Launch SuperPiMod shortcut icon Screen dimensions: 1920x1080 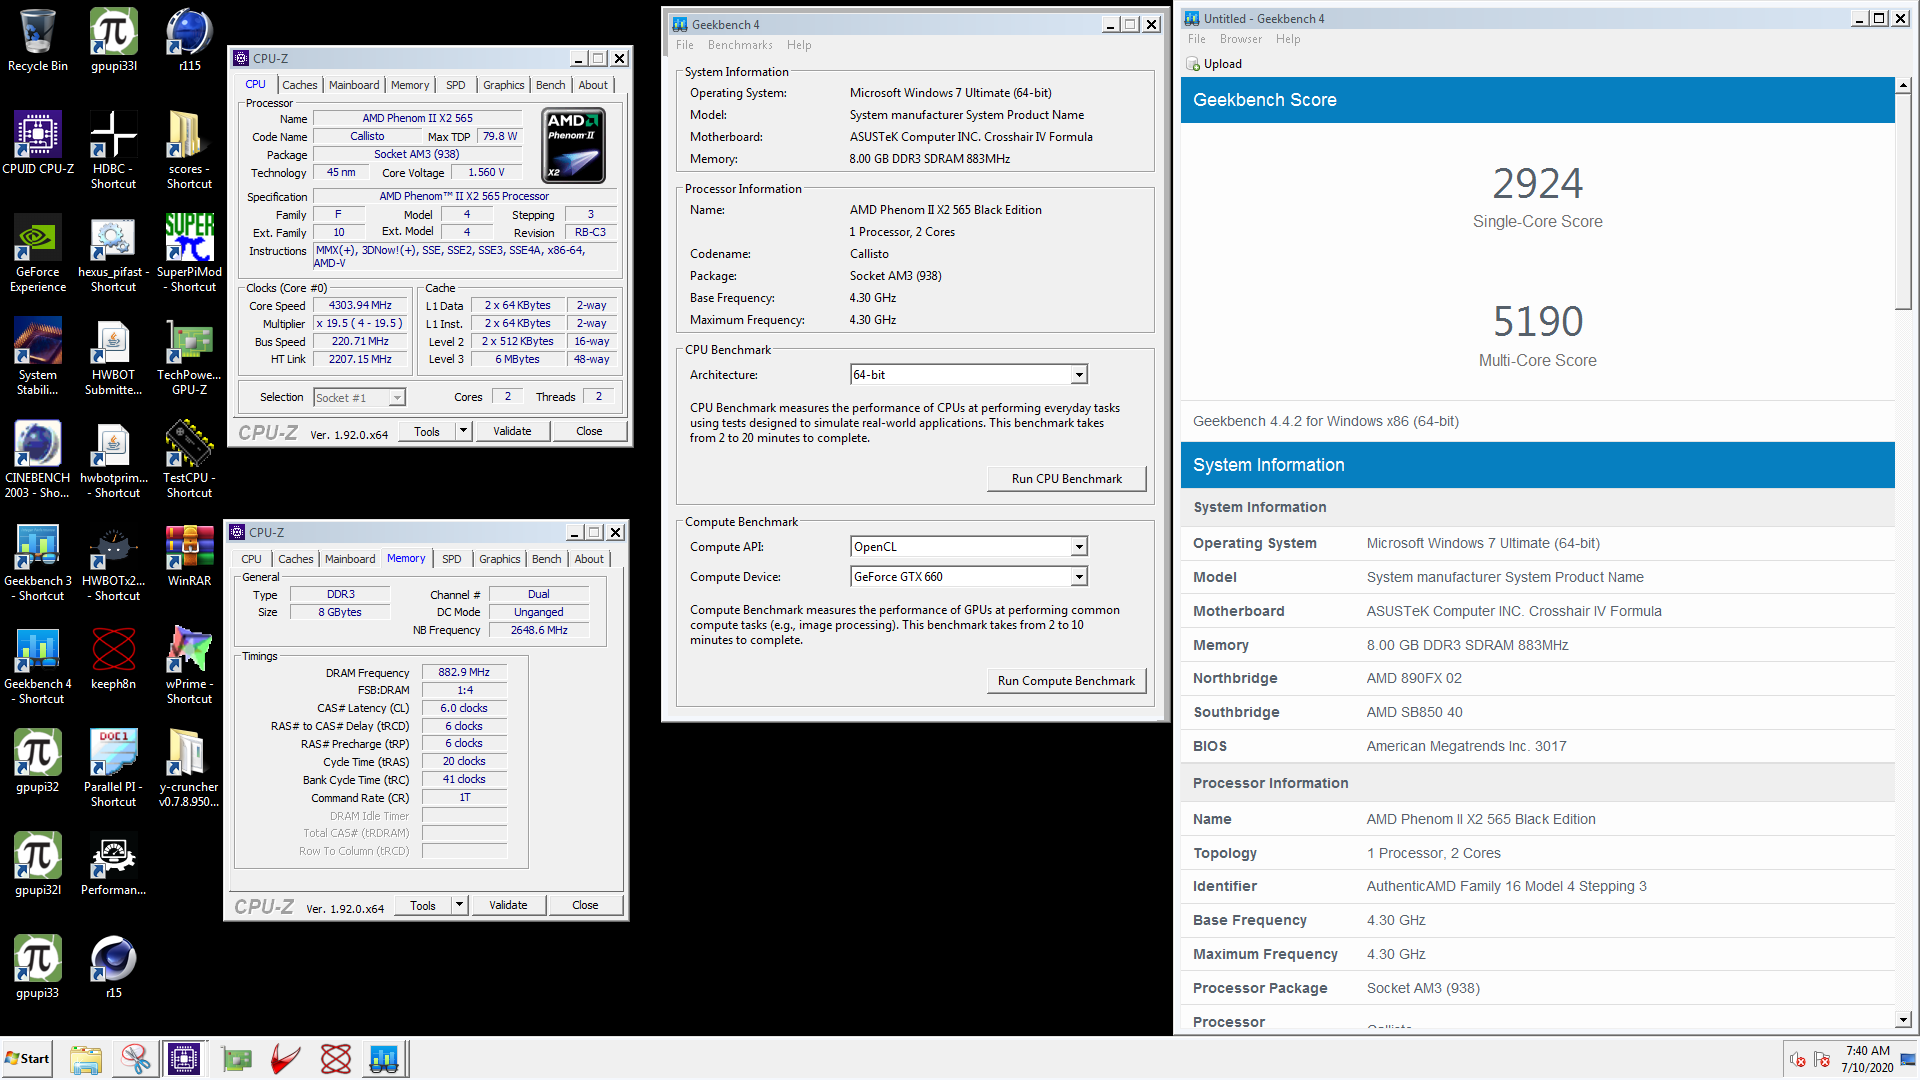click(x=190, y=253)
